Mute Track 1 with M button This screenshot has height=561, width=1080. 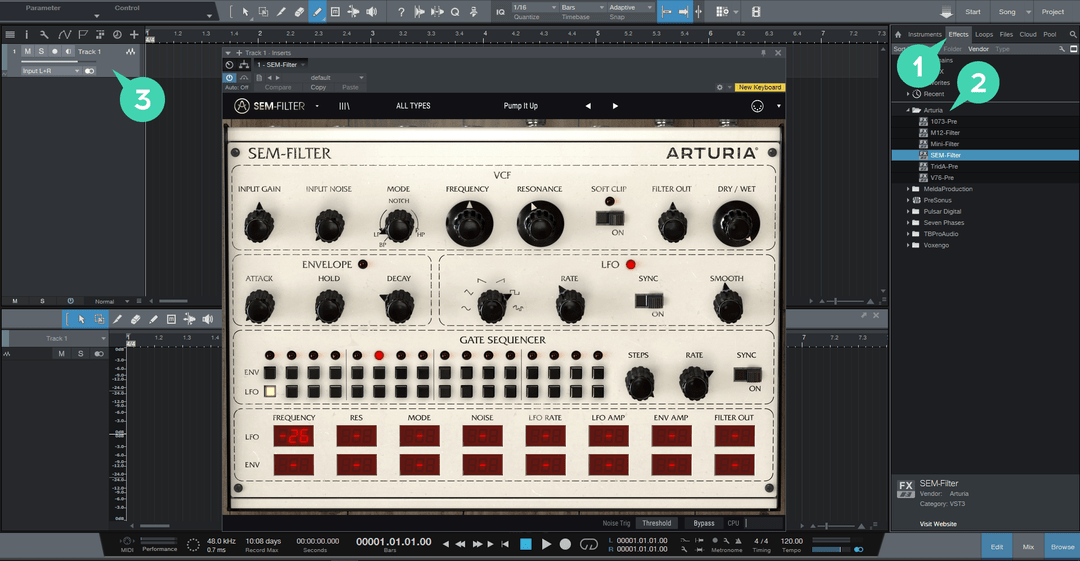28,52
